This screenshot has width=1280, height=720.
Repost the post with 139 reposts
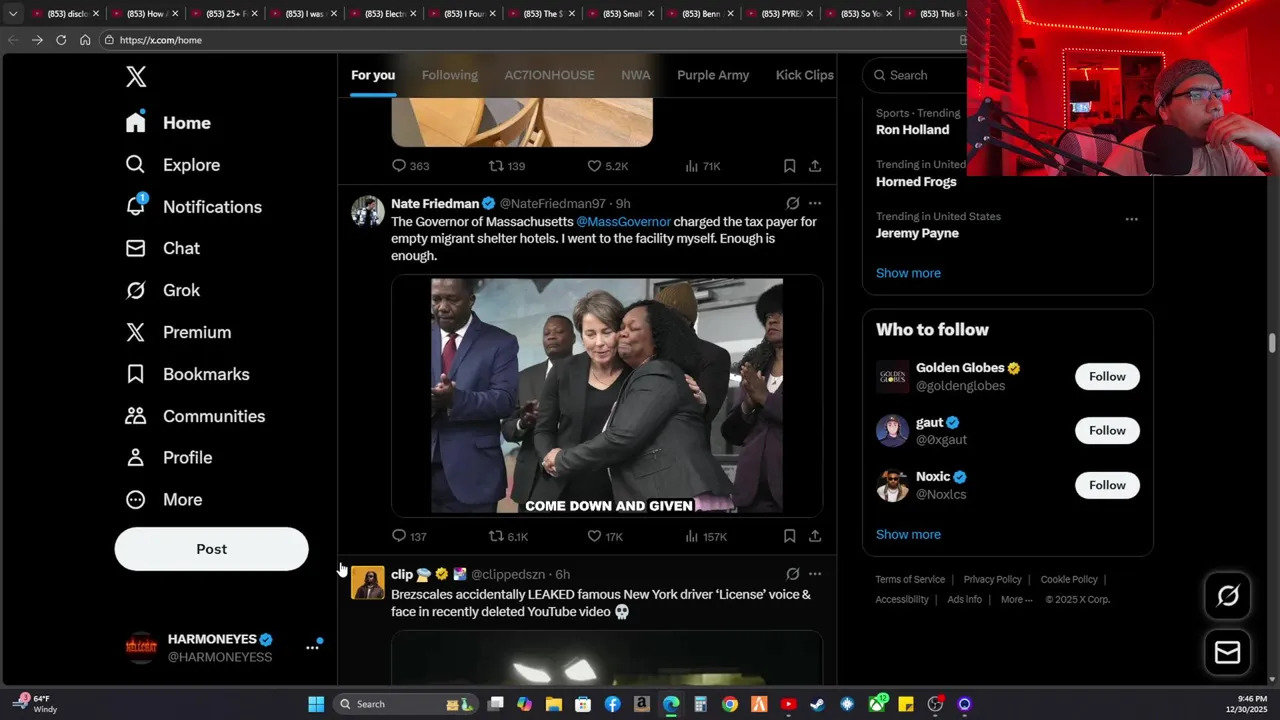(x=507, y=166)
